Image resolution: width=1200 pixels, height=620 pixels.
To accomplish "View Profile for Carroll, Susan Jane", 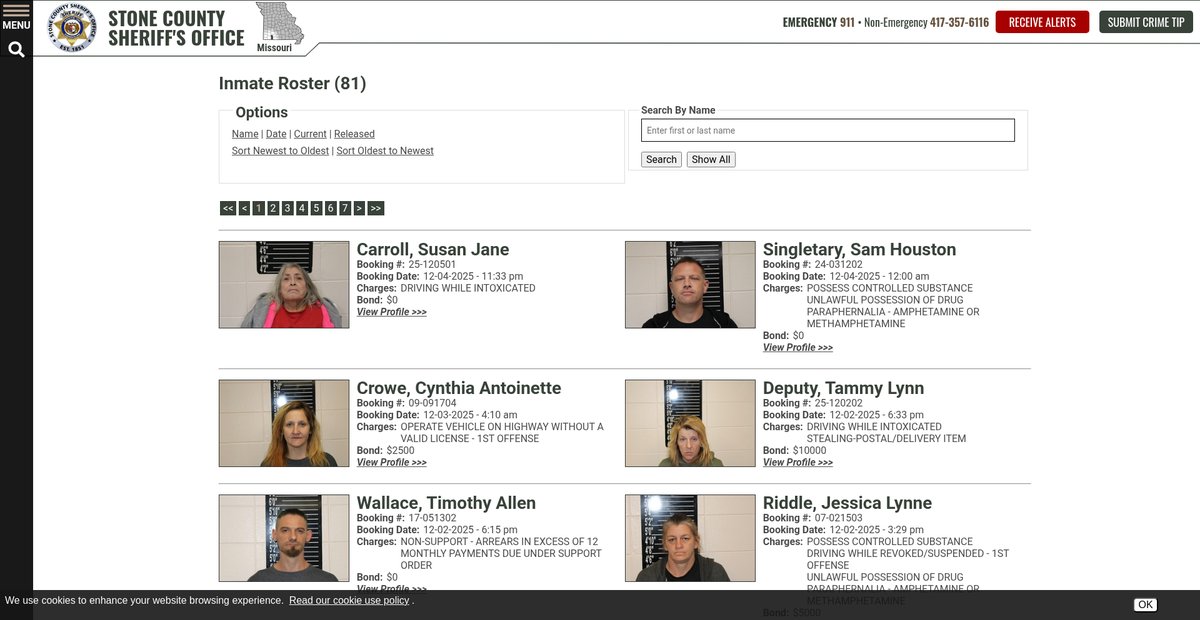I will click(392, 312).
